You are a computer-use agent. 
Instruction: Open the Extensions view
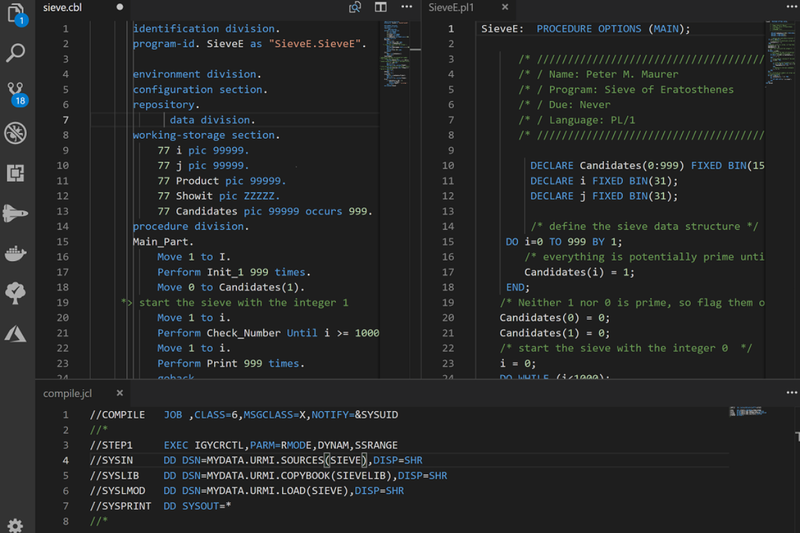coord(15,173)
